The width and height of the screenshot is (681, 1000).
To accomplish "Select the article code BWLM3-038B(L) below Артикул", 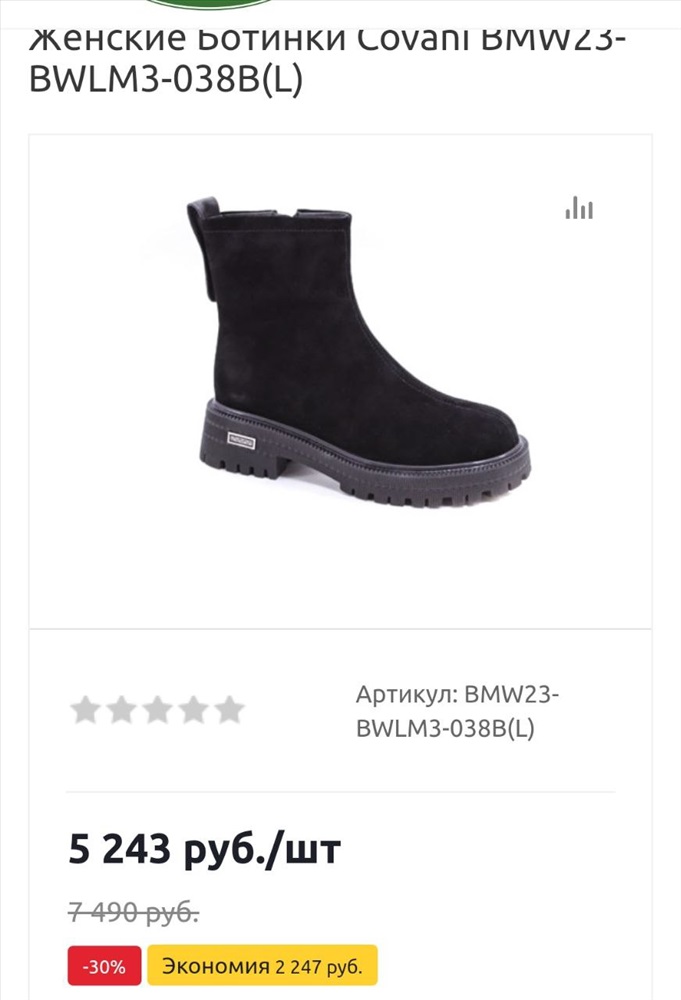I will click(x=445, y=728).
